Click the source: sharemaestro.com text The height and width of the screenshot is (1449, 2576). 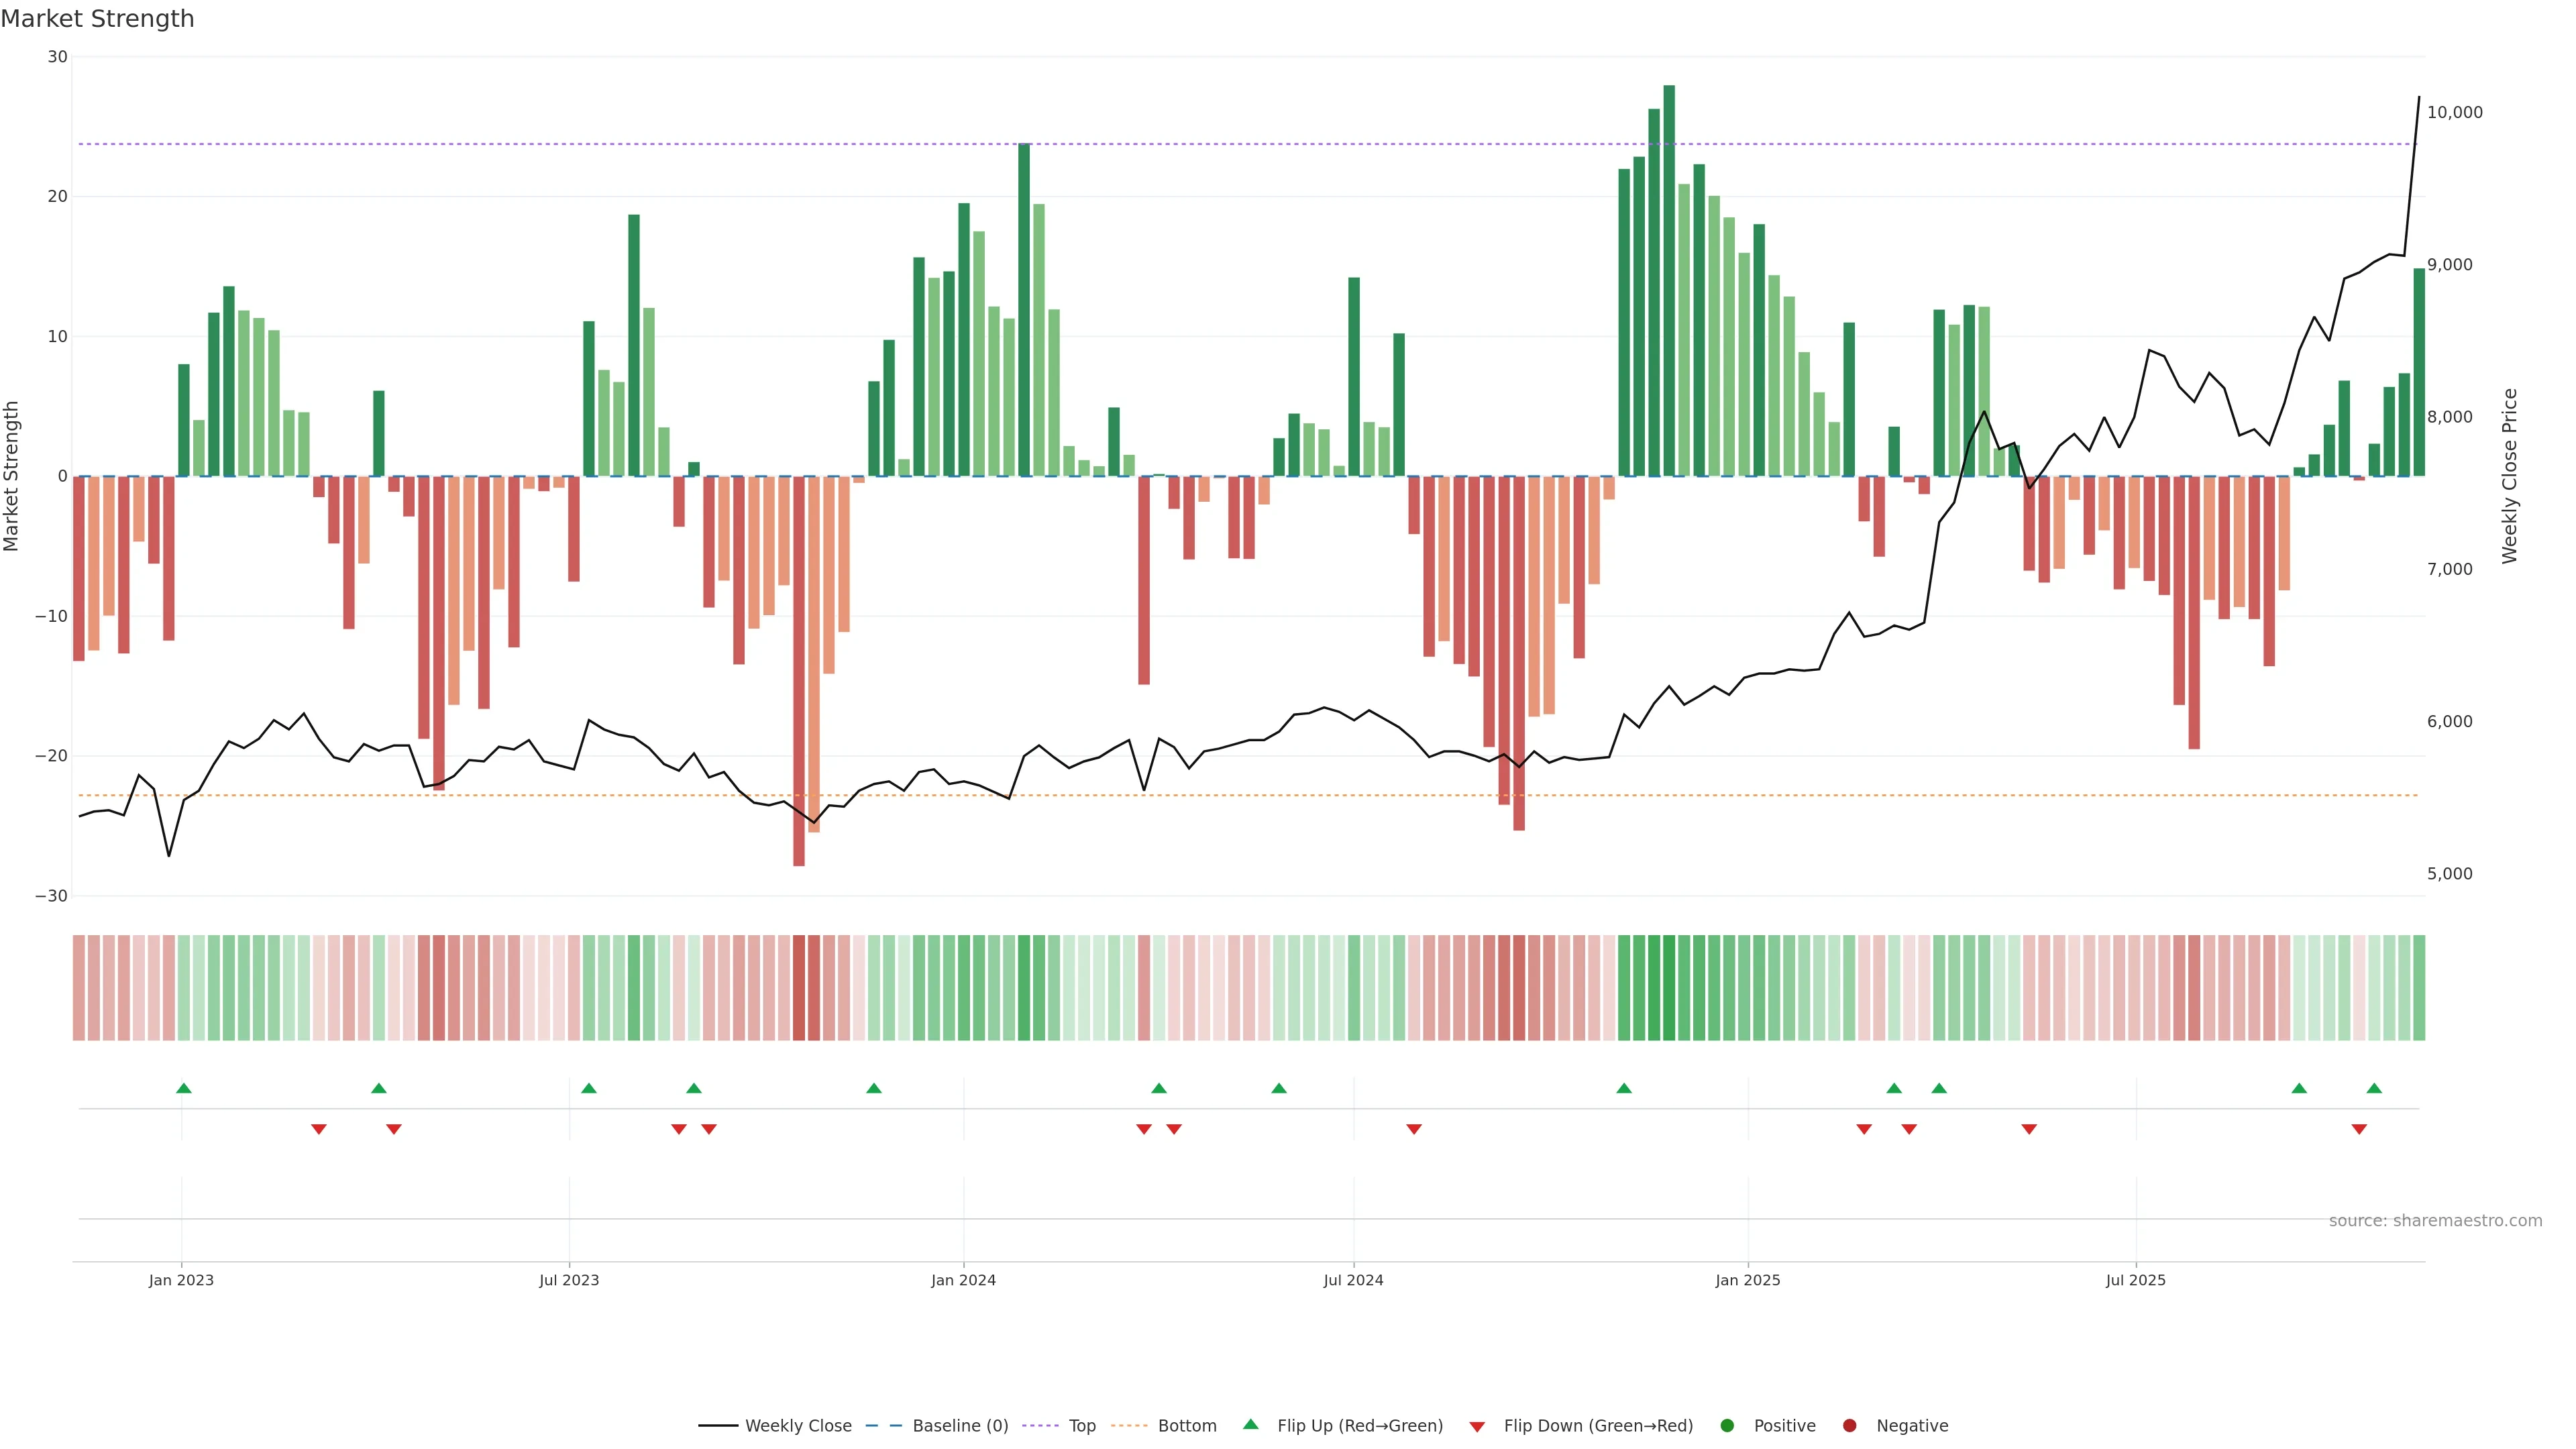point(2435,1220)
